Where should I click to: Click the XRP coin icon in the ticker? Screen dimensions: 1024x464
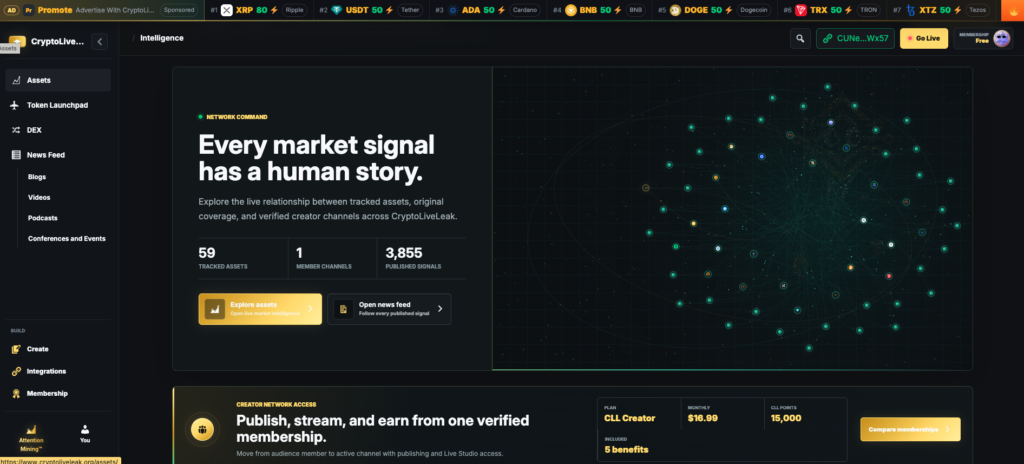tap(227, 10)
